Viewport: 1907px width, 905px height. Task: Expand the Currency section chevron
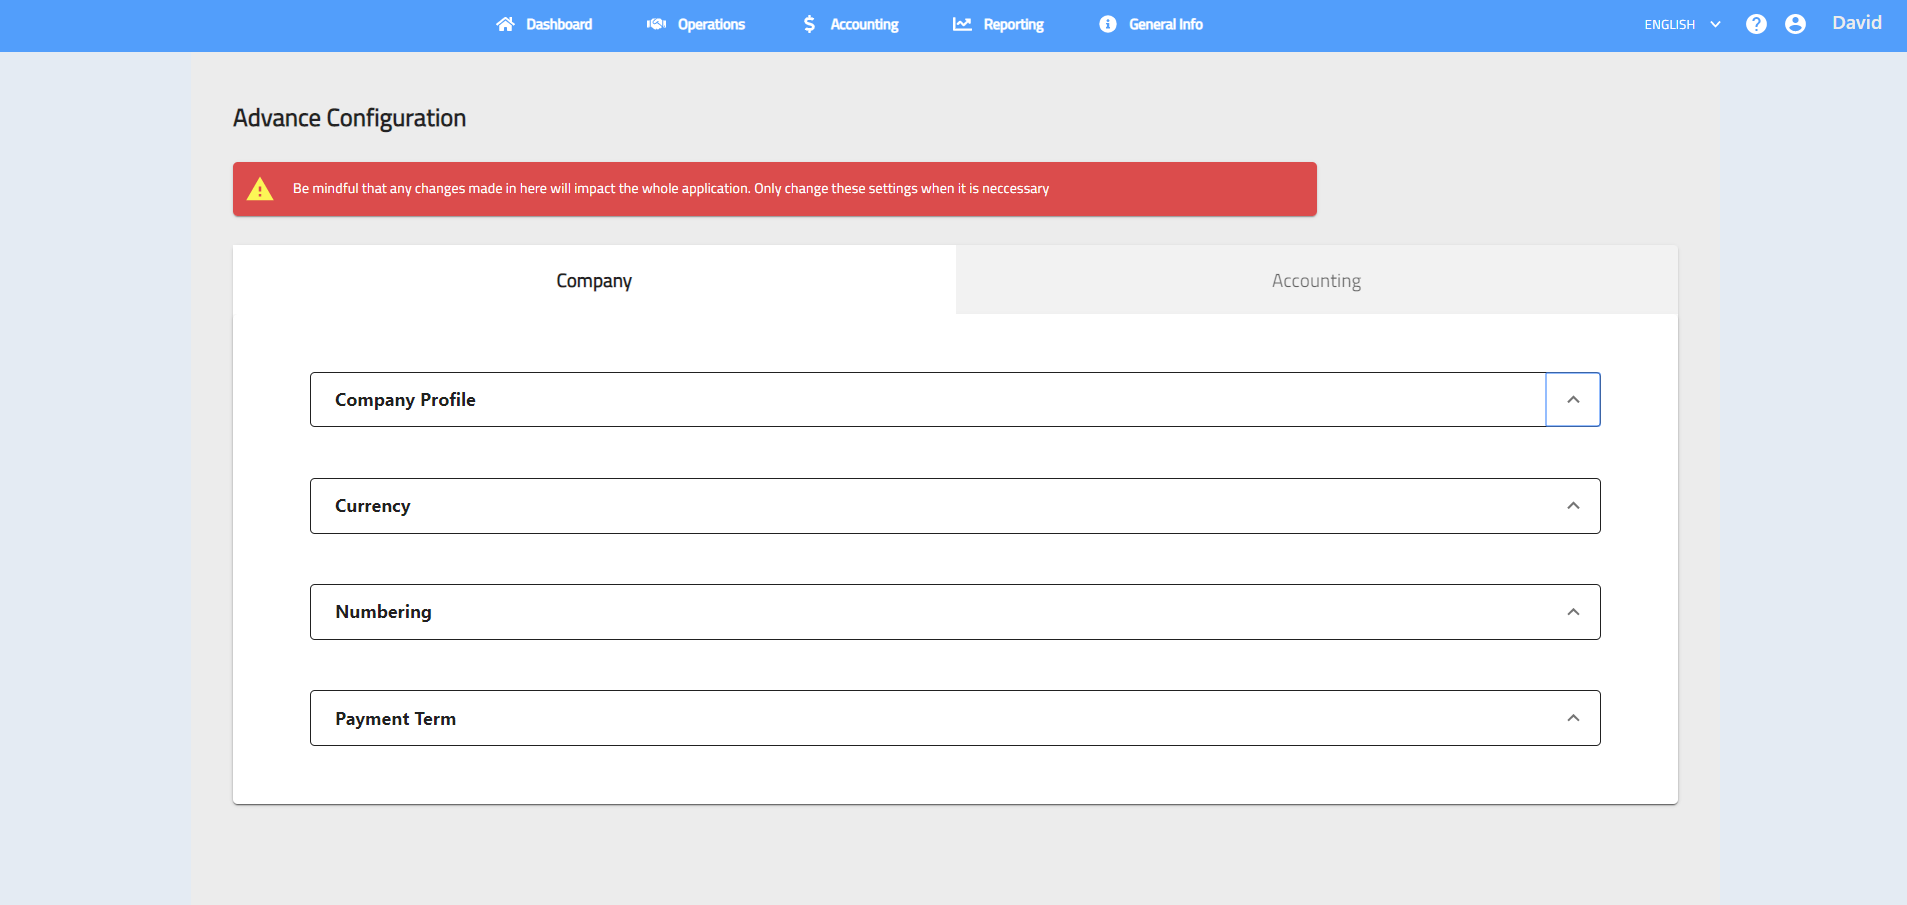(x=1573, y=506)
